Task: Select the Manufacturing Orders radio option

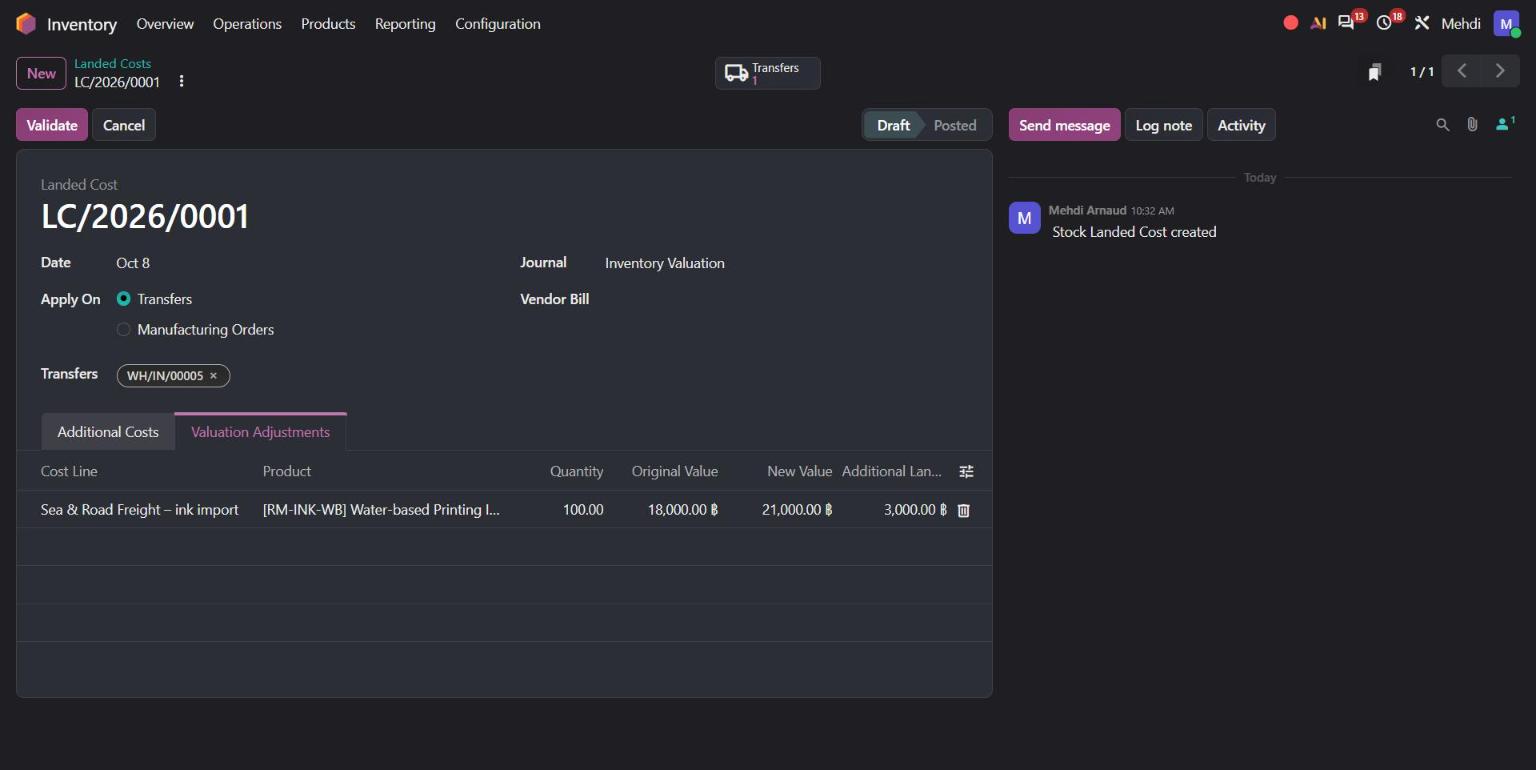Action: 123,329
